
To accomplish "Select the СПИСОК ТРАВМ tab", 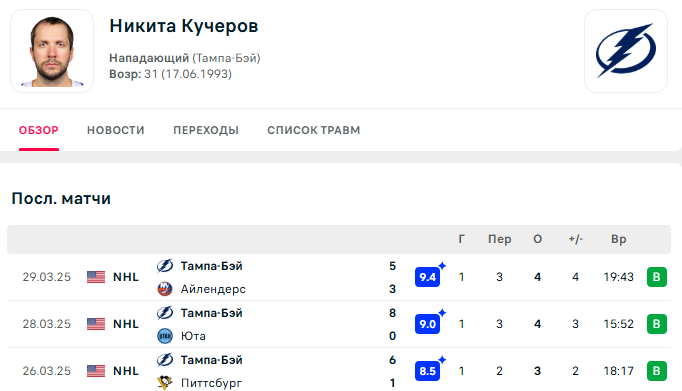I will (314, 130).
